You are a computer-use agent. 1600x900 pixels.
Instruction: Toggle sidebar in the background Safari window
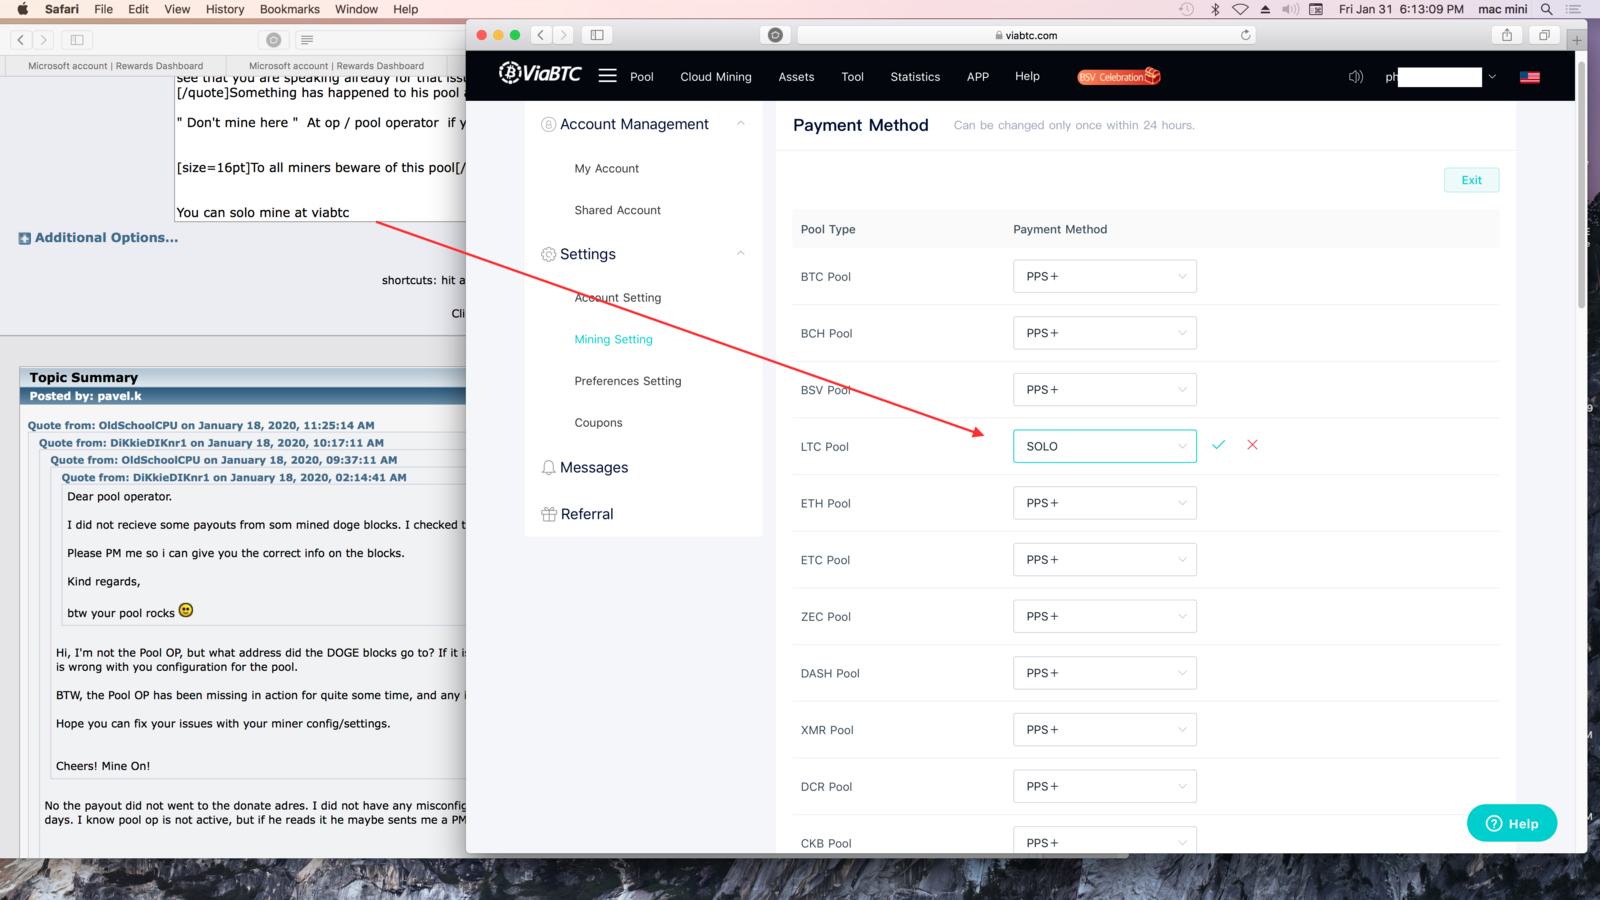[x=77, y=40]
